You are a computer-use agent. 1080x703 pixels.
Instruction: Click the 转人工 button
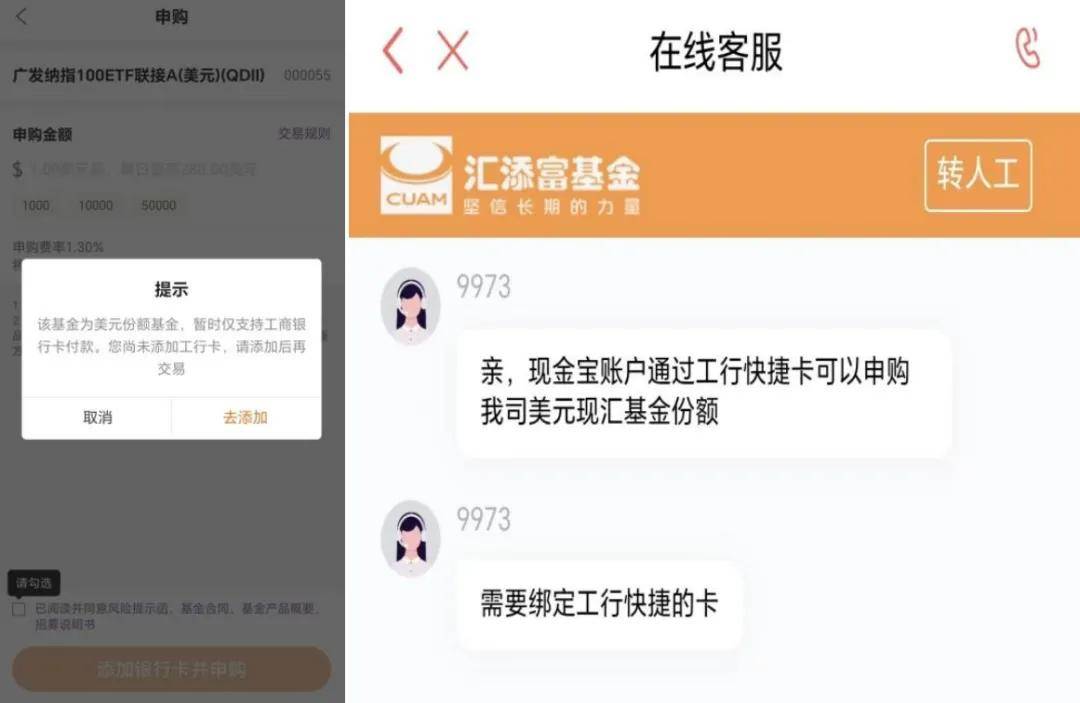click(x=978, y=175)
